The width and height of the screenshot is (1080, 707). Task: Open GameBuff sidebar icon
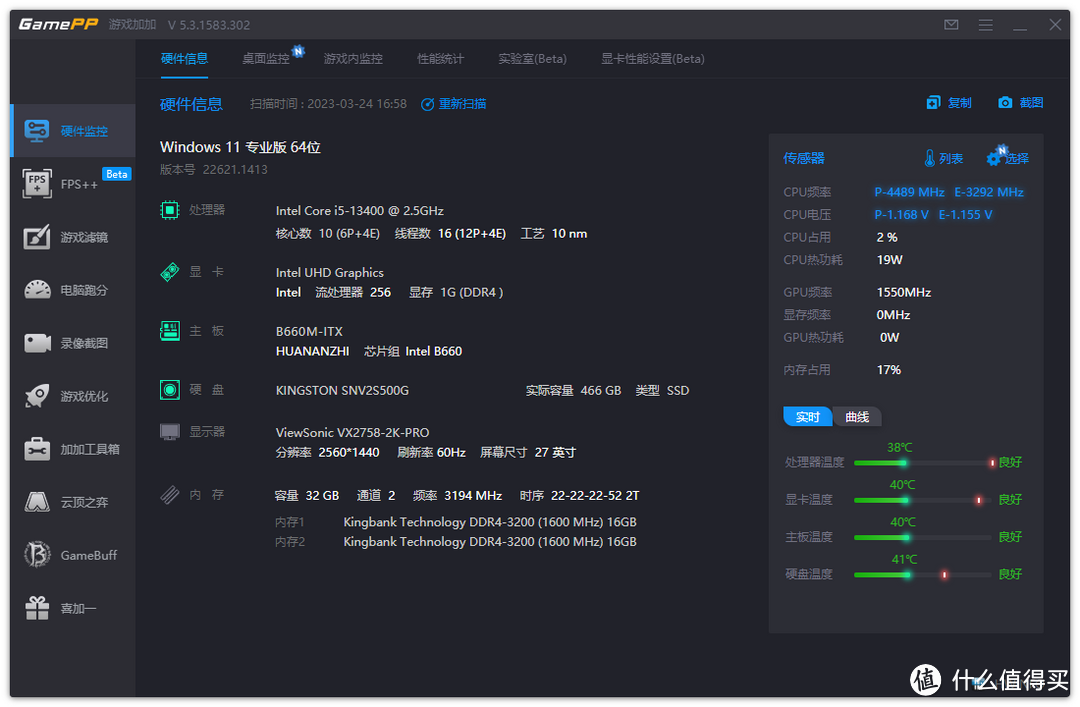(x=37, y=555)
